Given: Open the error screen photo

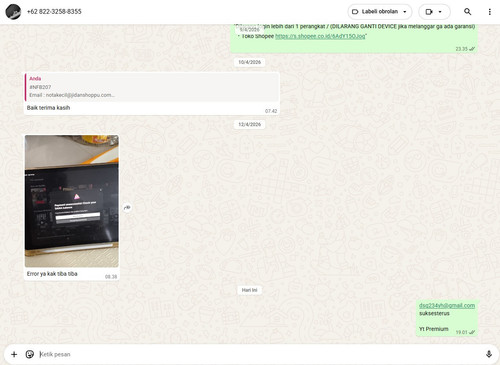Looking at the screenshot, I should click(x=72, y=201).
